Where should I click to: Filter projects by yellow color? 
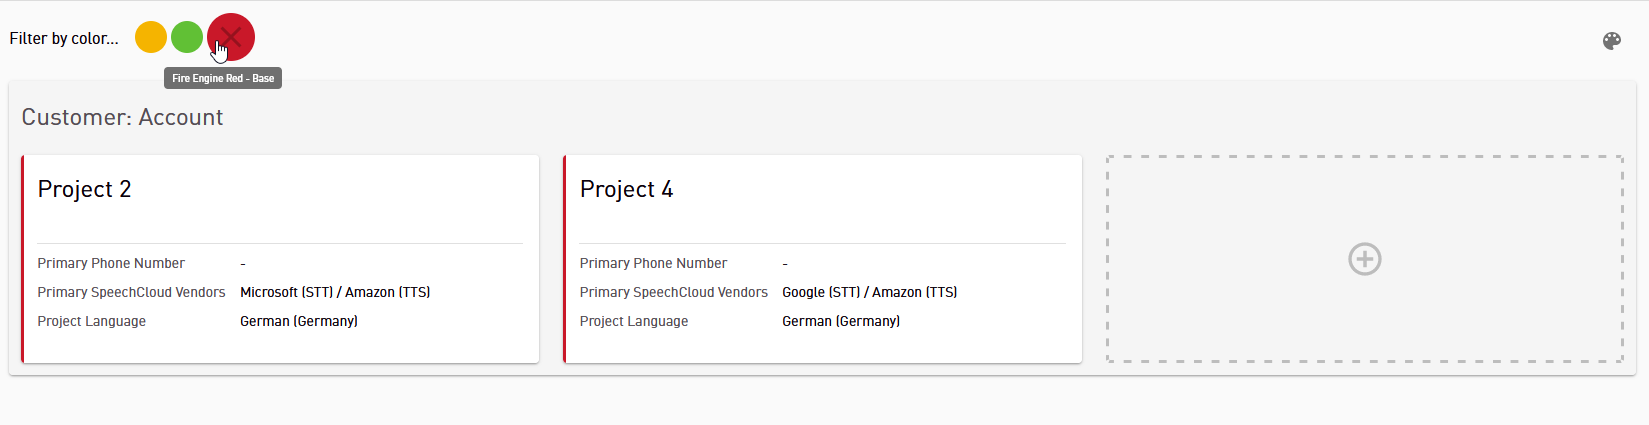pyautogui.click(x=151, y=38)
